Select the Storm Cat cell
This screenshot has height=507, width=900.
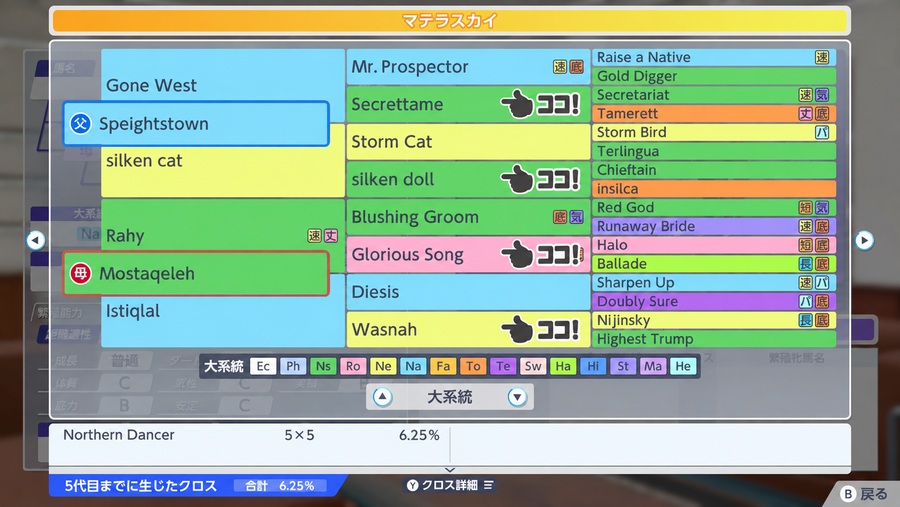click(468, 141)
